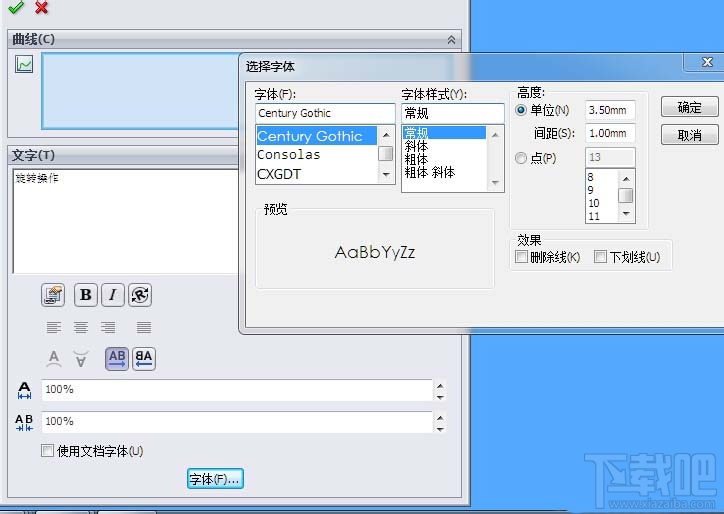Click the spacing 100% field
724x514 pixels.
pyautogui.click(x=237, y=422)
